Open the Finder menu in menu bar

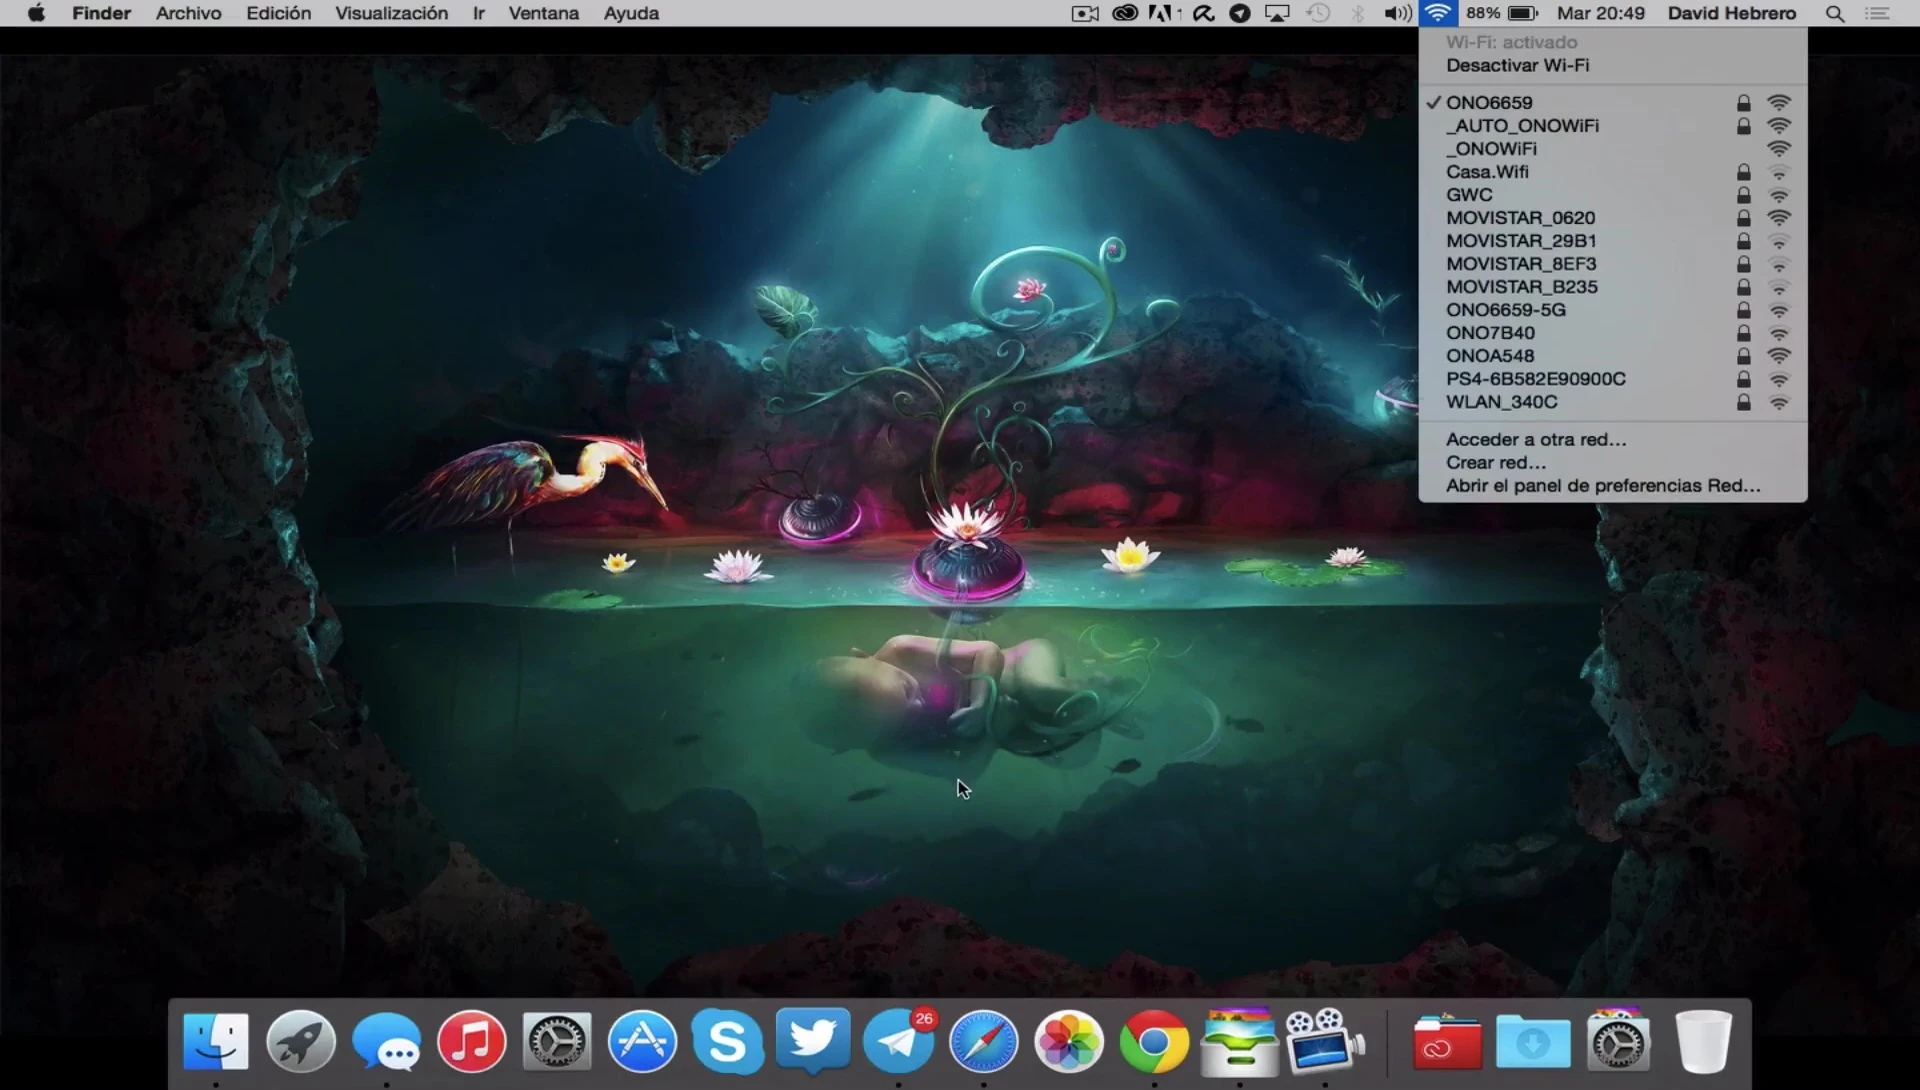pyautogui.click(x=101, y=13)
